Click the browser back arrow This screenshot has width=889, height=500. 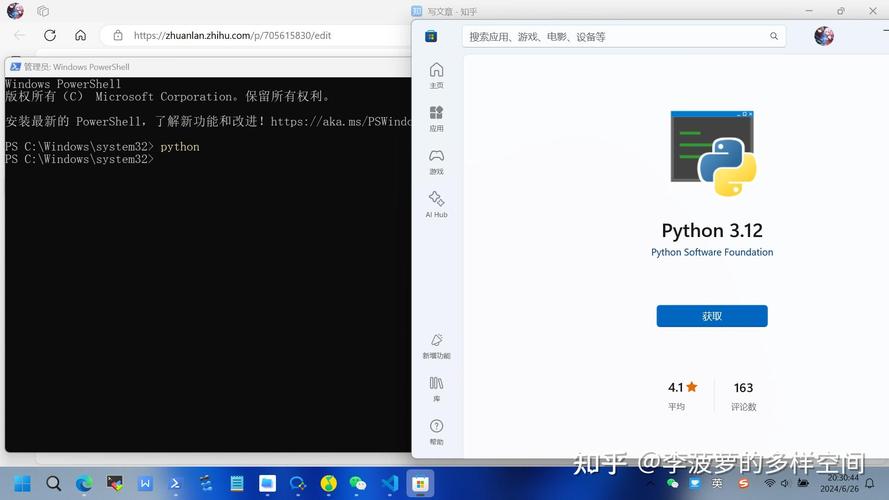pyautogui.click(x=19, y=35)
